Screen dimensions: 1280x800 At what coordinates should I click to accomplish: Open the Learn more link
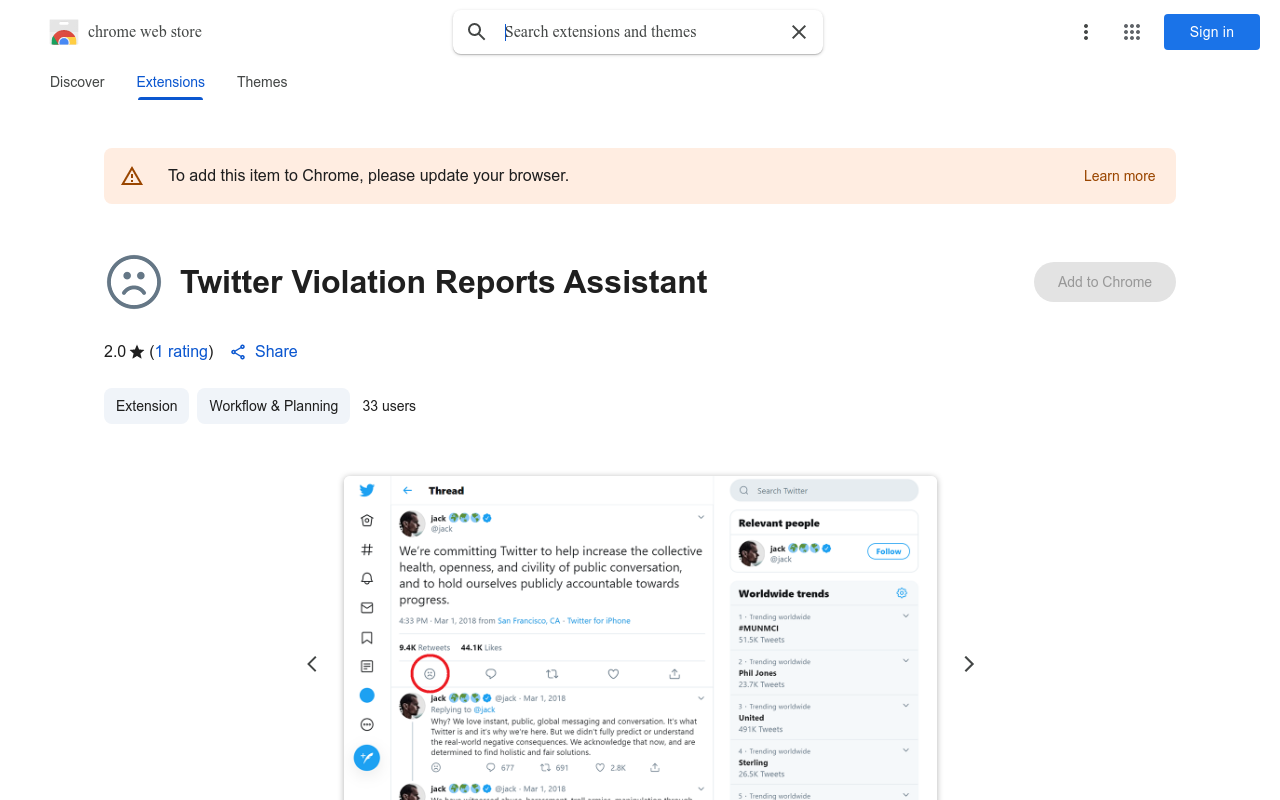[1119, 176]
